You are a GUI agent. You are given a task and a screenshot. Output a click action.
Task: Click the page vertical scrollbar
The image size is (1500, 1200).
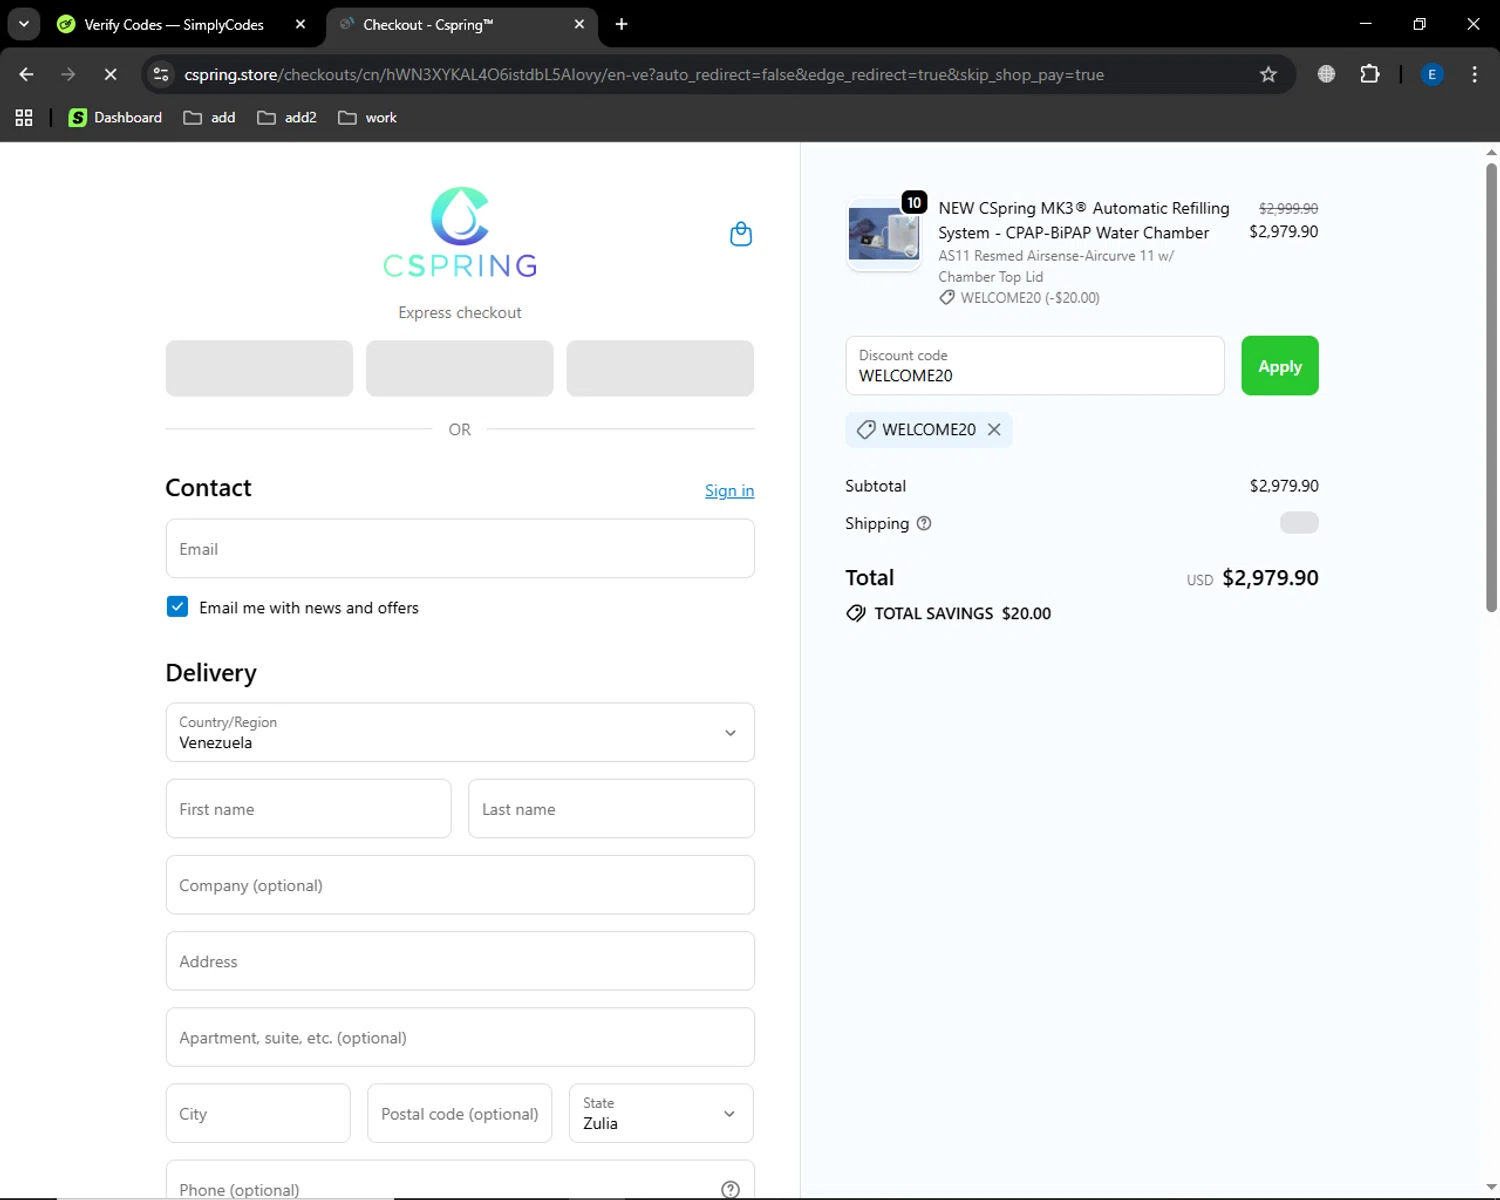(1491, 388)
